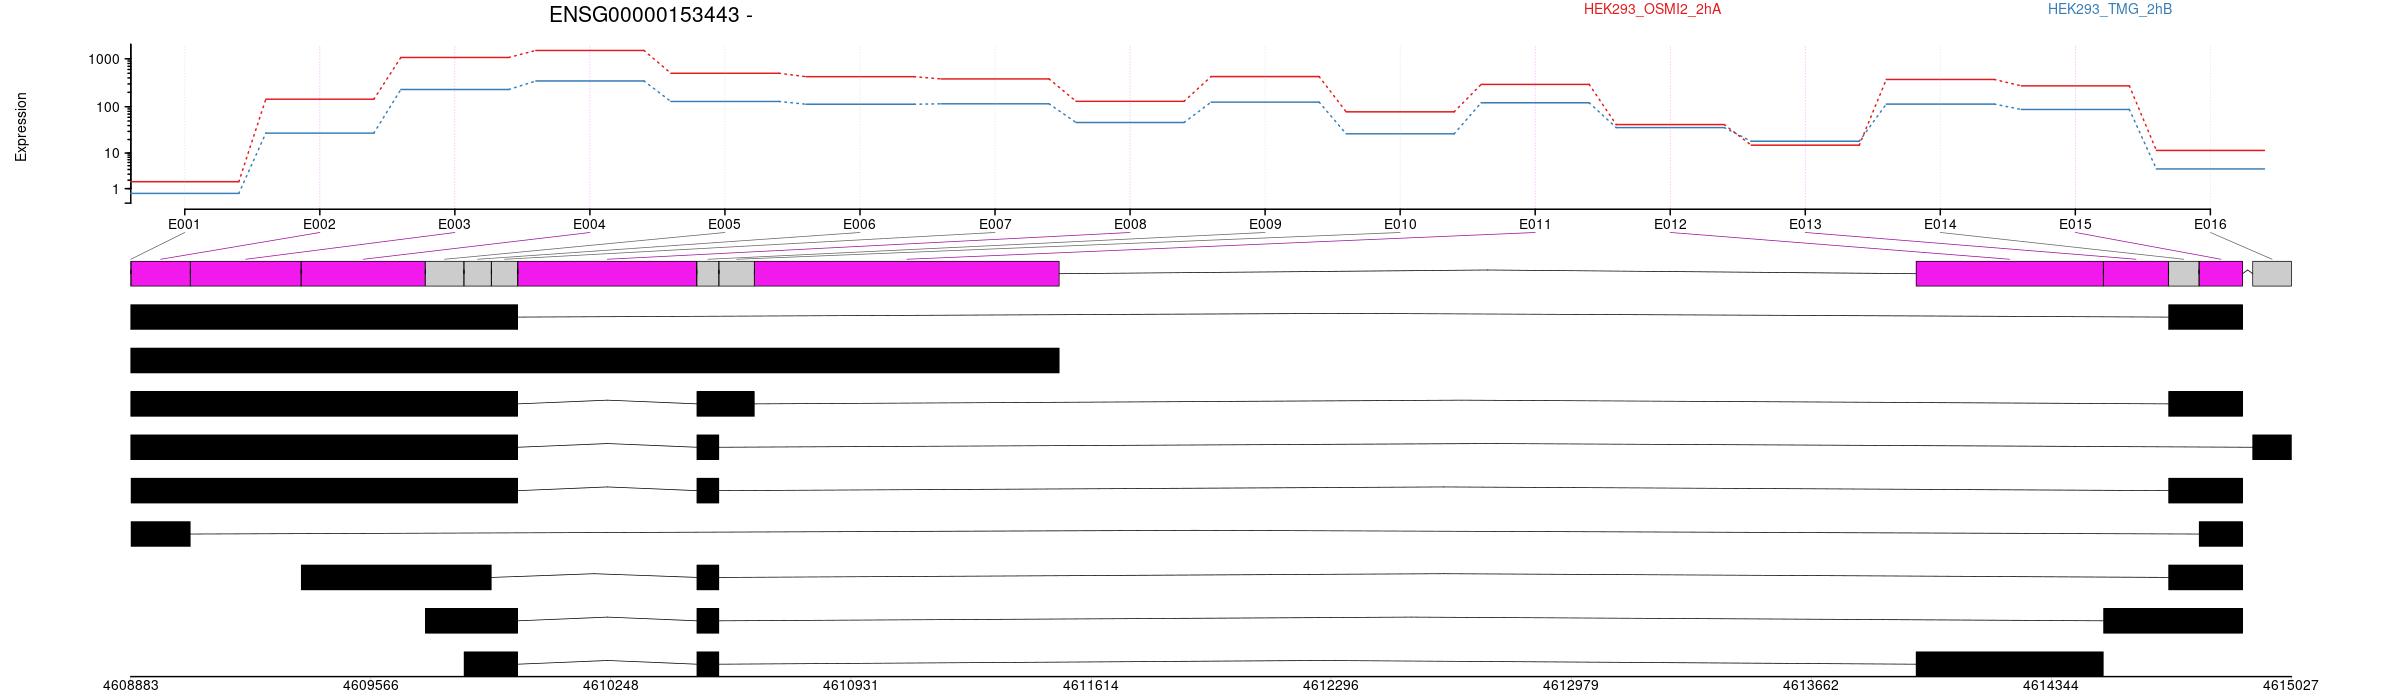Select exon label E014
This screenshot has height=700, width=2400.
(1940, 224)
